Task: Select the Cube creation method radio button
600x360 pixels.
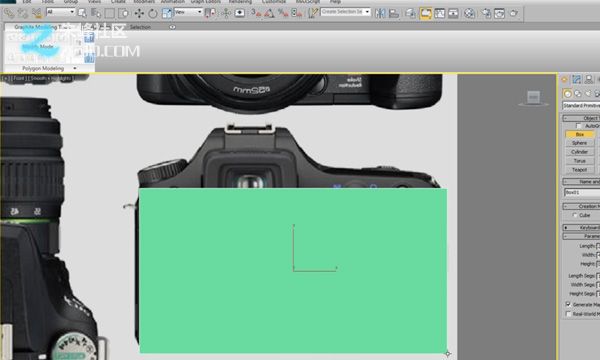Action: coord(575,215)
